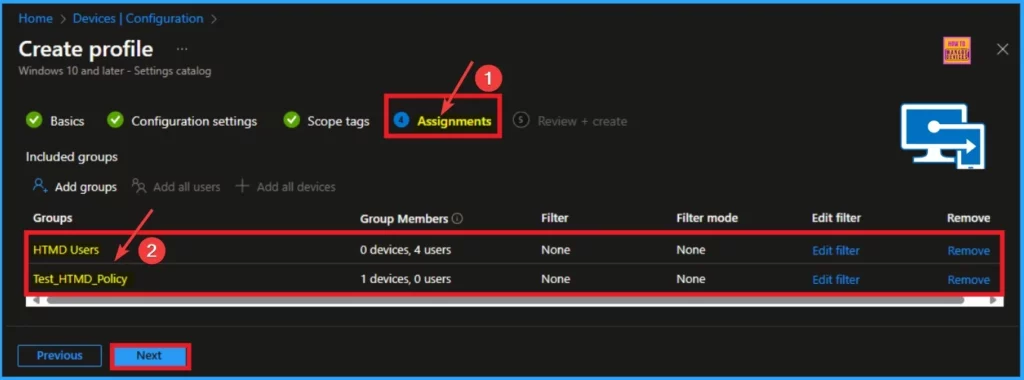Click the scrollbar right arrow

pos(993,300)
